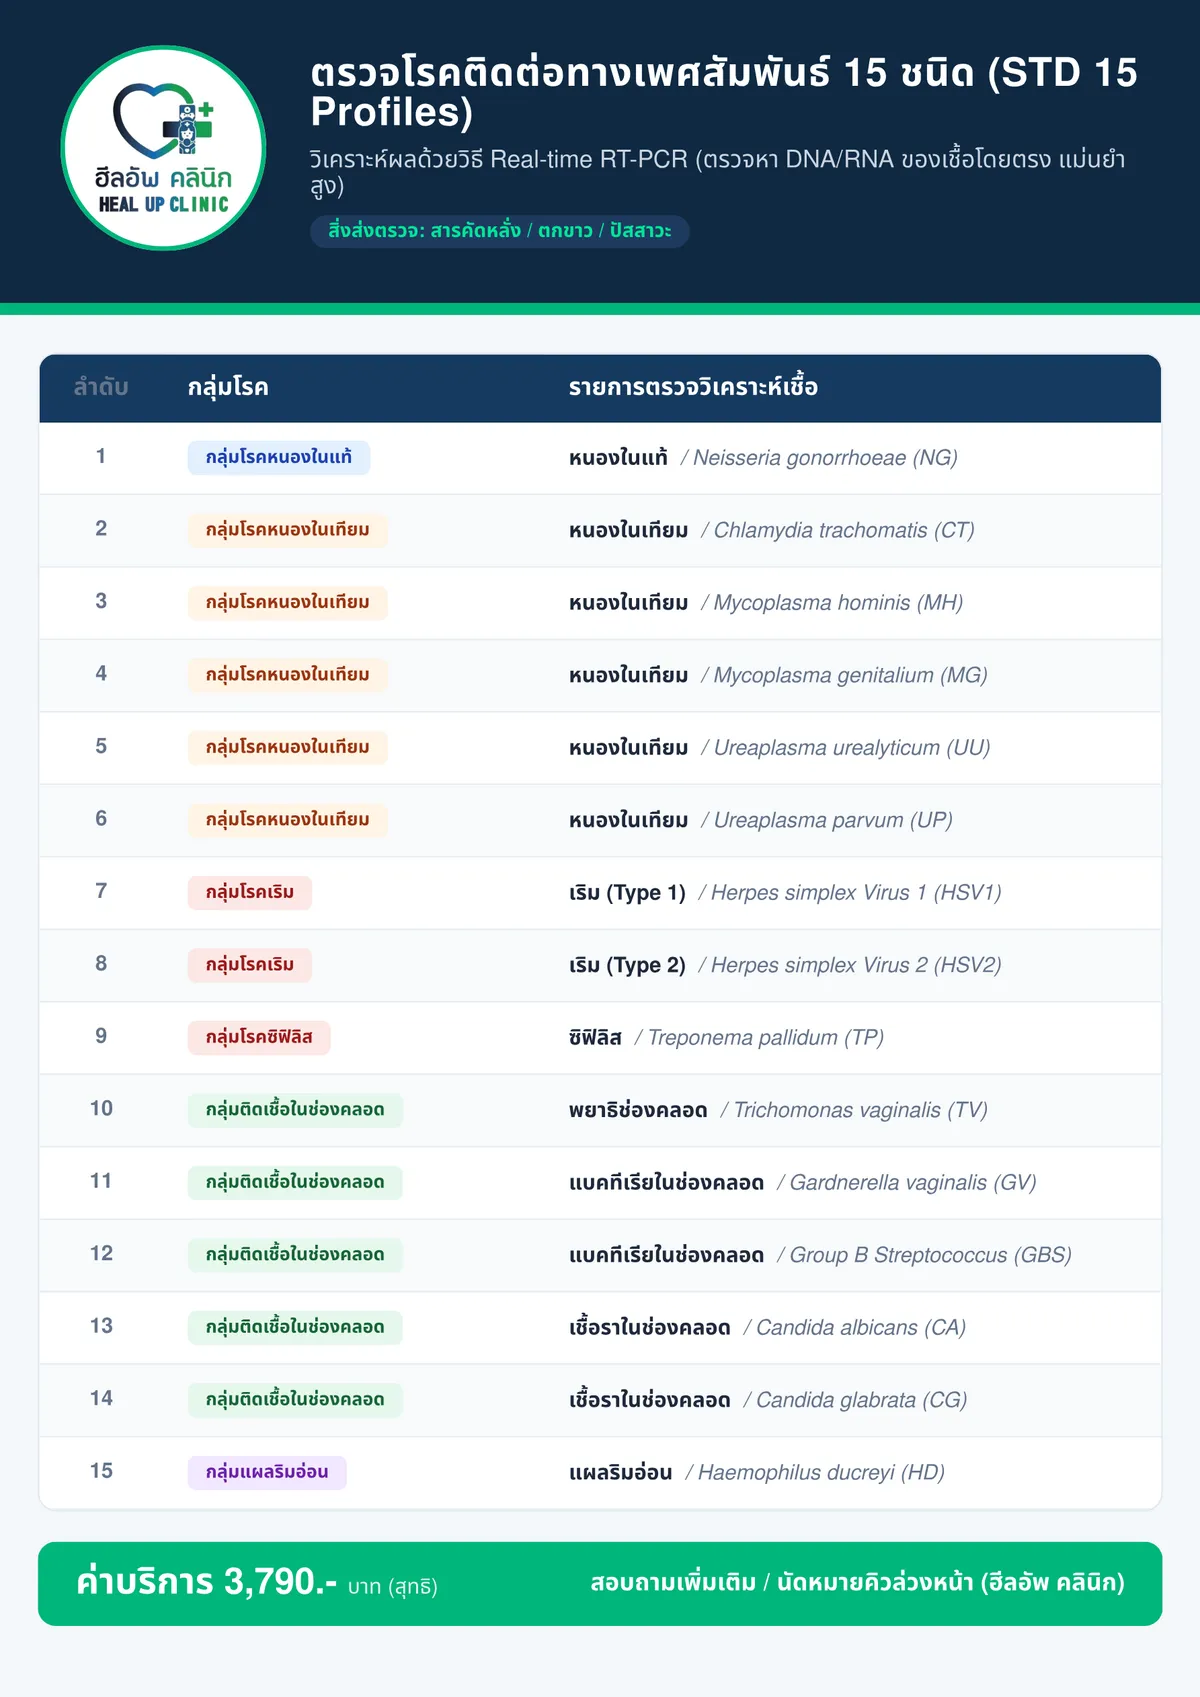Click the พยาธิช่องคลอด test name

(638, 1111)
